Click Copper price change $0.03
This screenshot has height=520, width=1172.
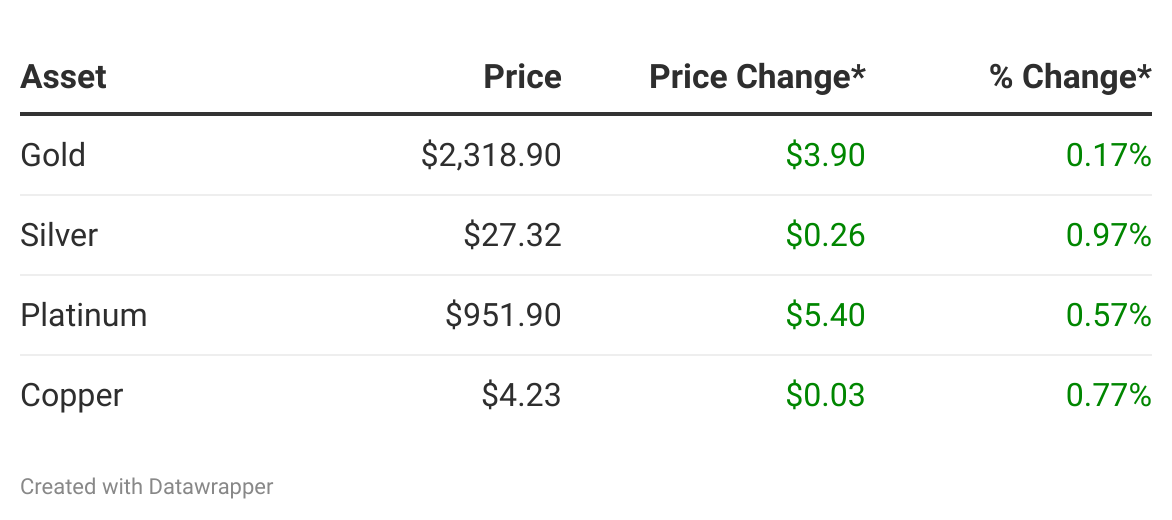tap(825, 395)
